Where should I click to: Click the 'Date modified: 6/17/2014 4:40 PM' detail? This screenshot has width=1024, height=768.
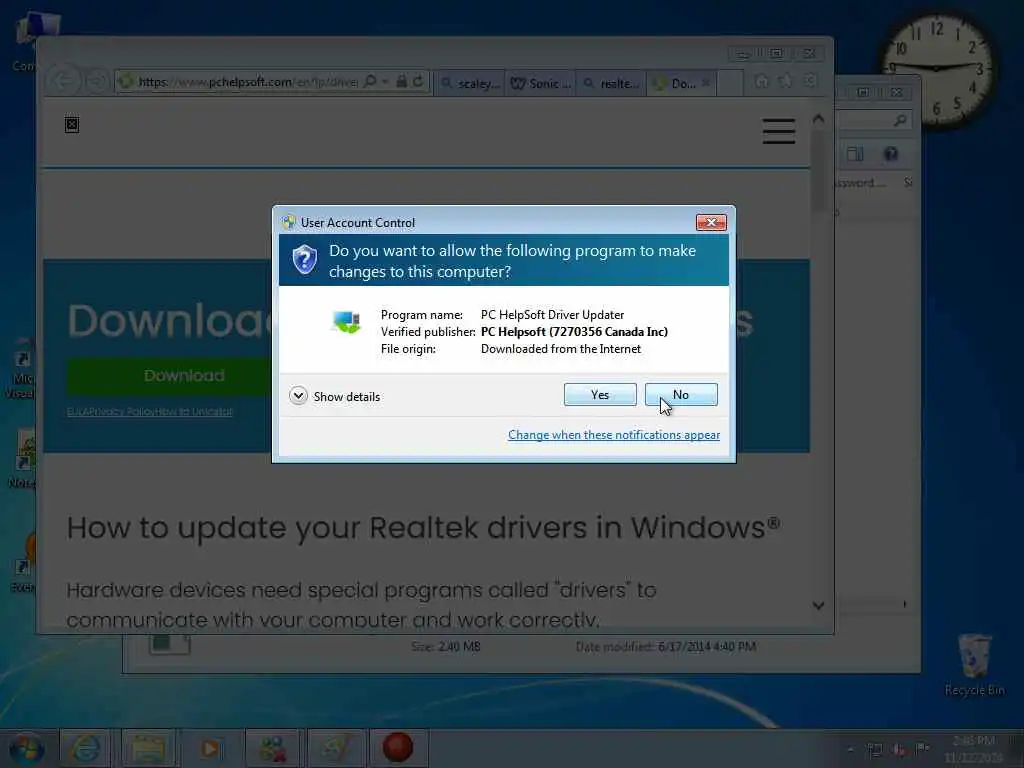(665, 647)
